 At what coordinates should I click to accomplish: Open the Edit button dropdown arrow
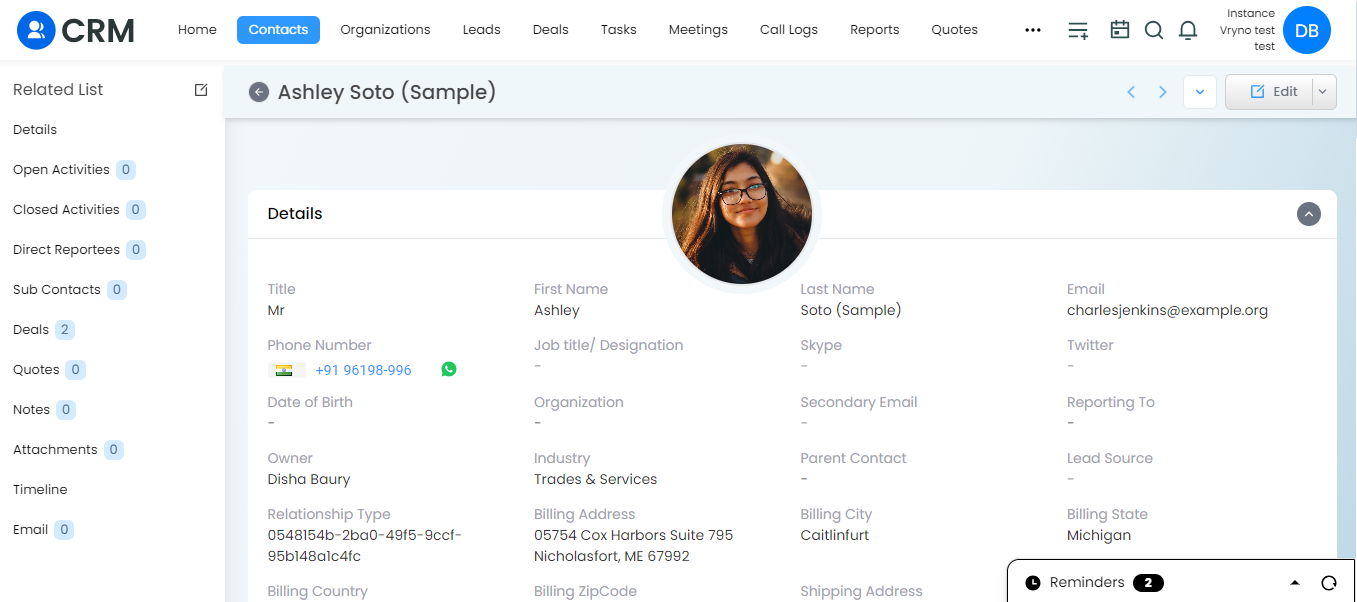tap(1323, 92)
